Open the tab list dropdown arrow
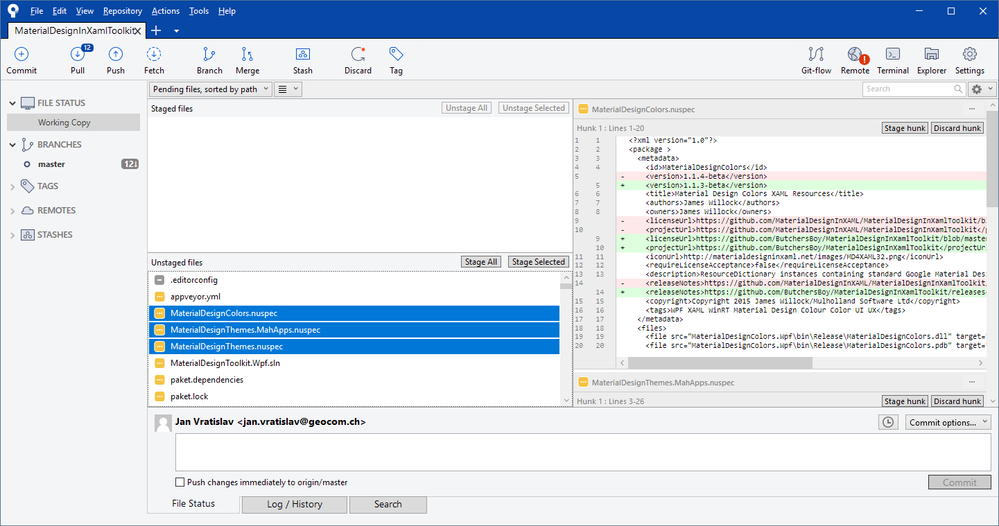Screen dimensions: 999x526 pos(176,31)
